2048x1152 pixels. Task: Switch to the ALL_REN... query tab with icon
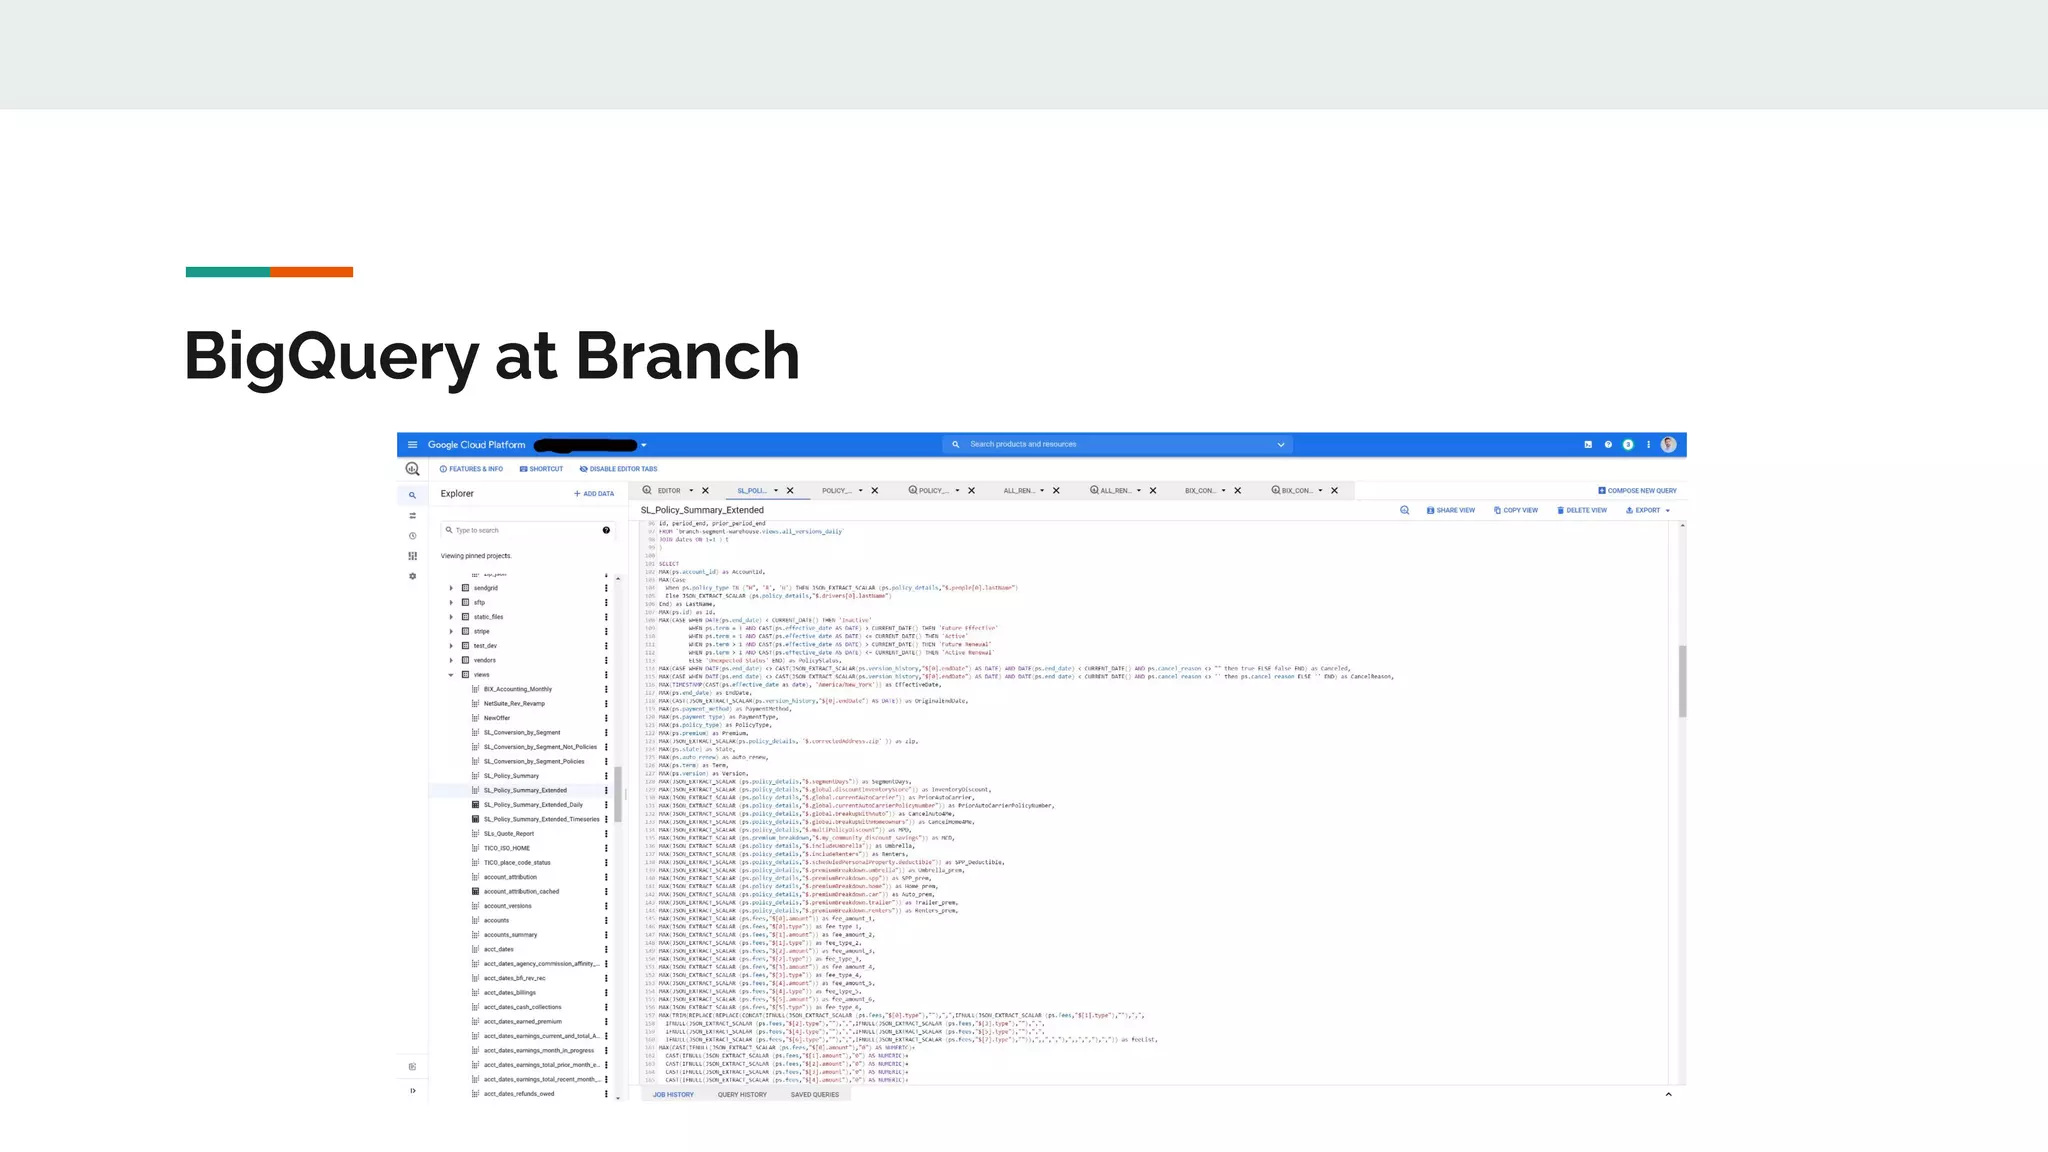(1111, 491)
